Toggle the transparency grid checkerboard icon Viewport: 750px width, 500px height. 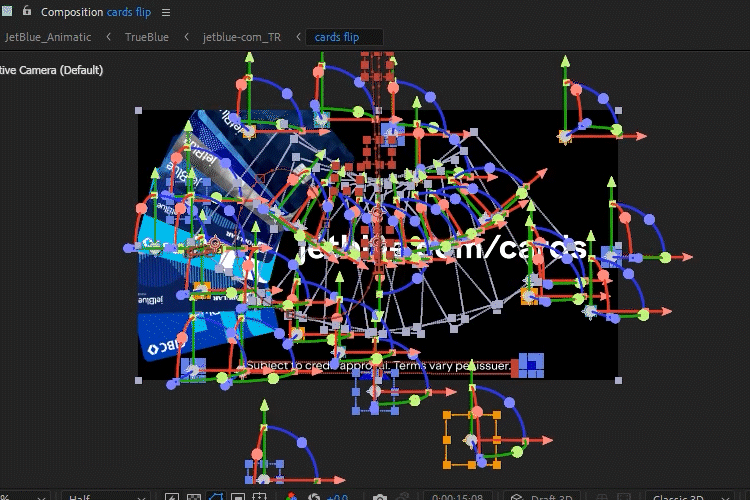tap(194, 497)
